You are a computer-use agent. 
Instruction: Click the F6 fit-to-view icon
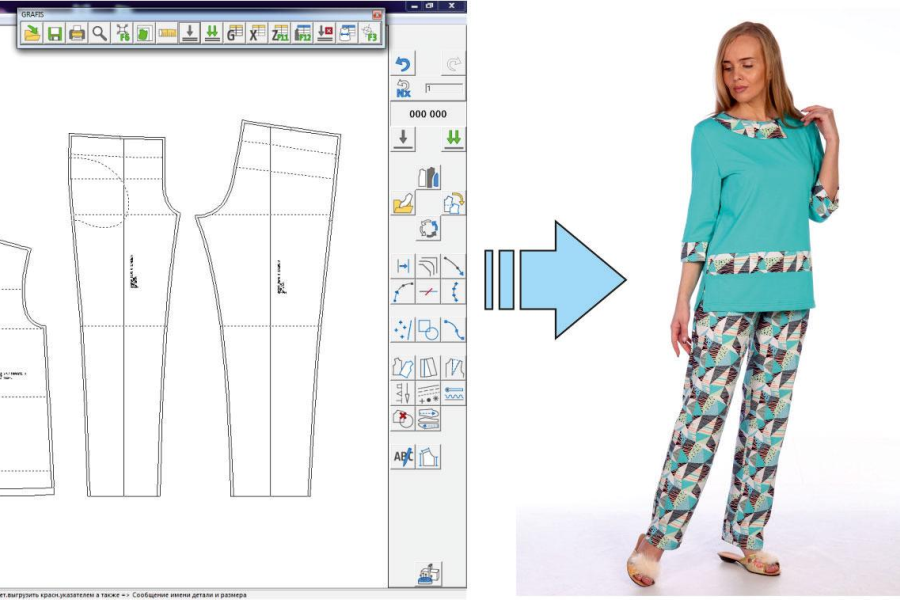pos(122,34)
